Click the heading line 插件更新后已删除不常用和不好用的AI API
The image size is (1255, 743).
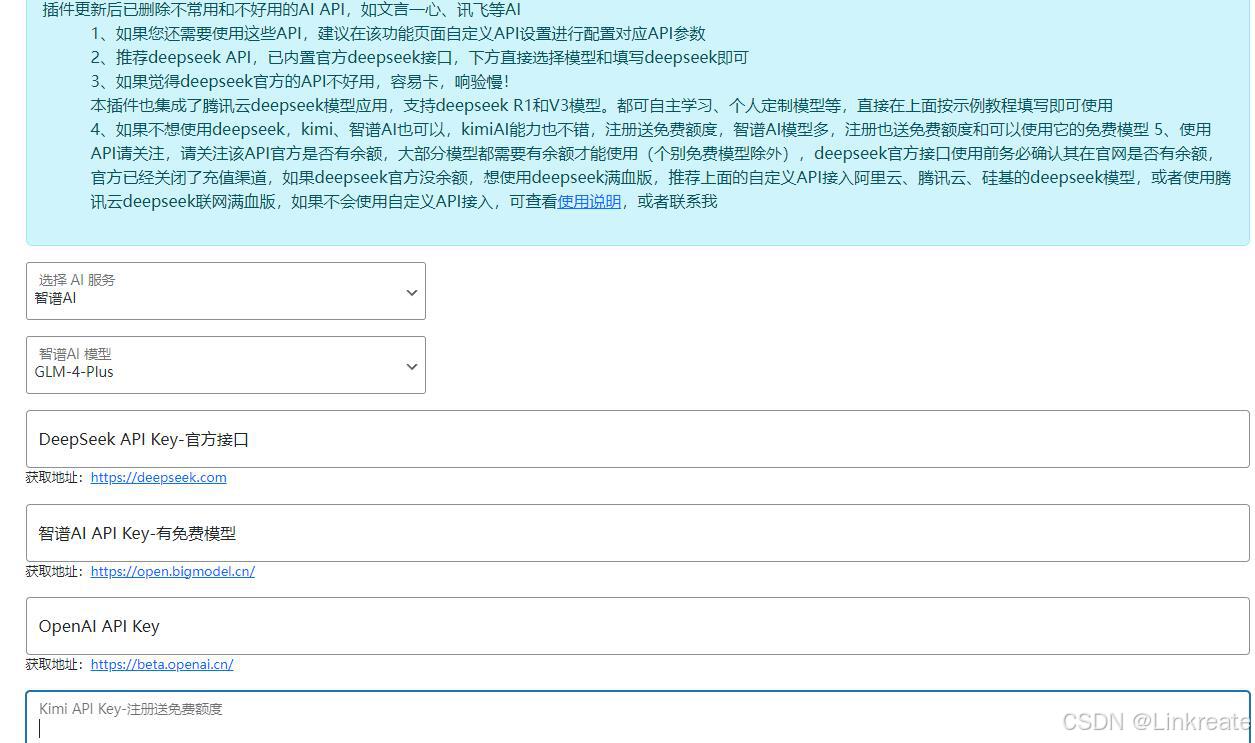click(281, 10)
